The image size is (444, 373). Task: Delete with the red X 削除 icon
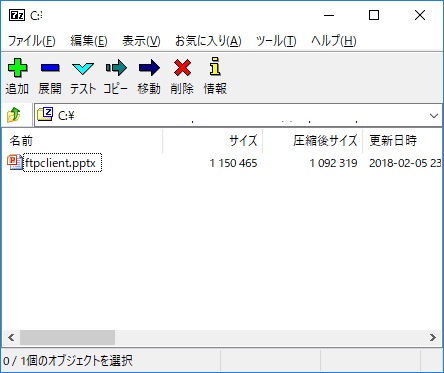click(x=182, y=68)
